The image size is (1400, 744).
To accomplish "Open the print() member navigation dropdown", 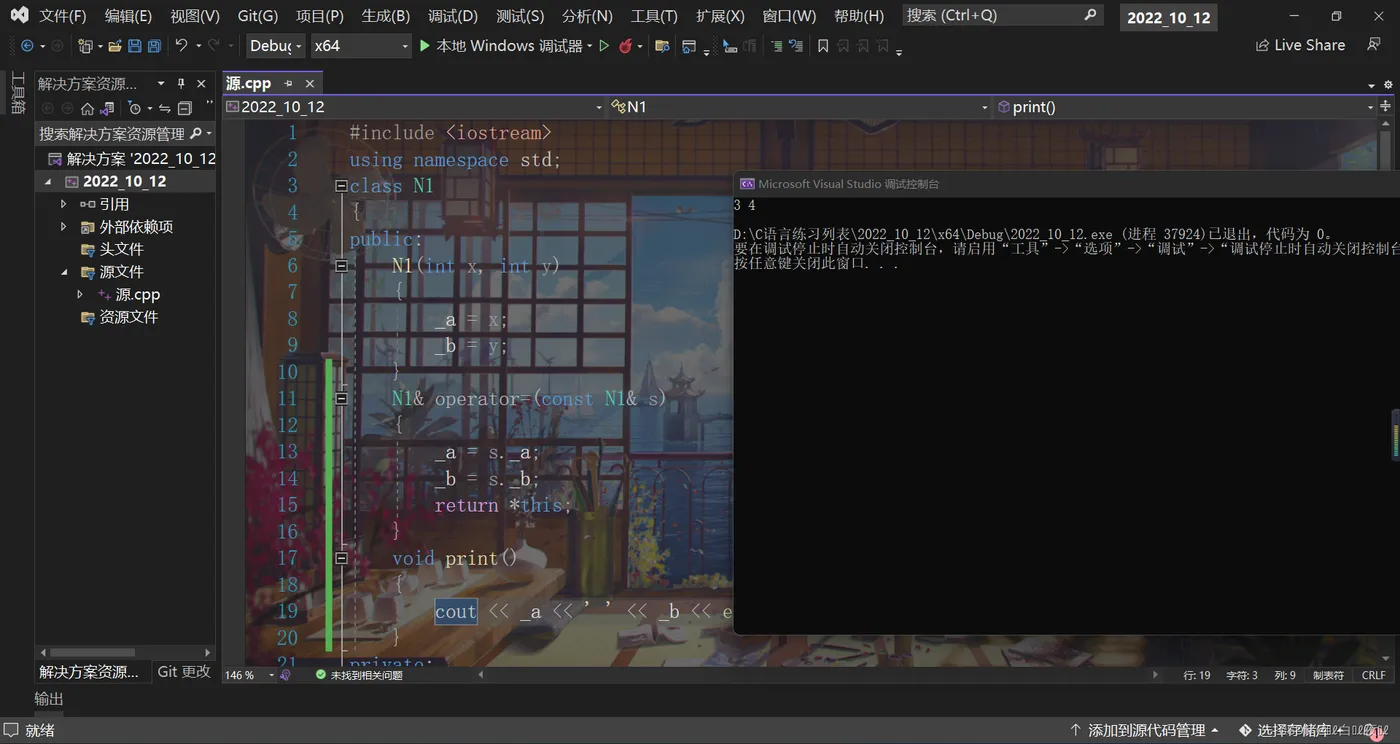I will 1186,107.
